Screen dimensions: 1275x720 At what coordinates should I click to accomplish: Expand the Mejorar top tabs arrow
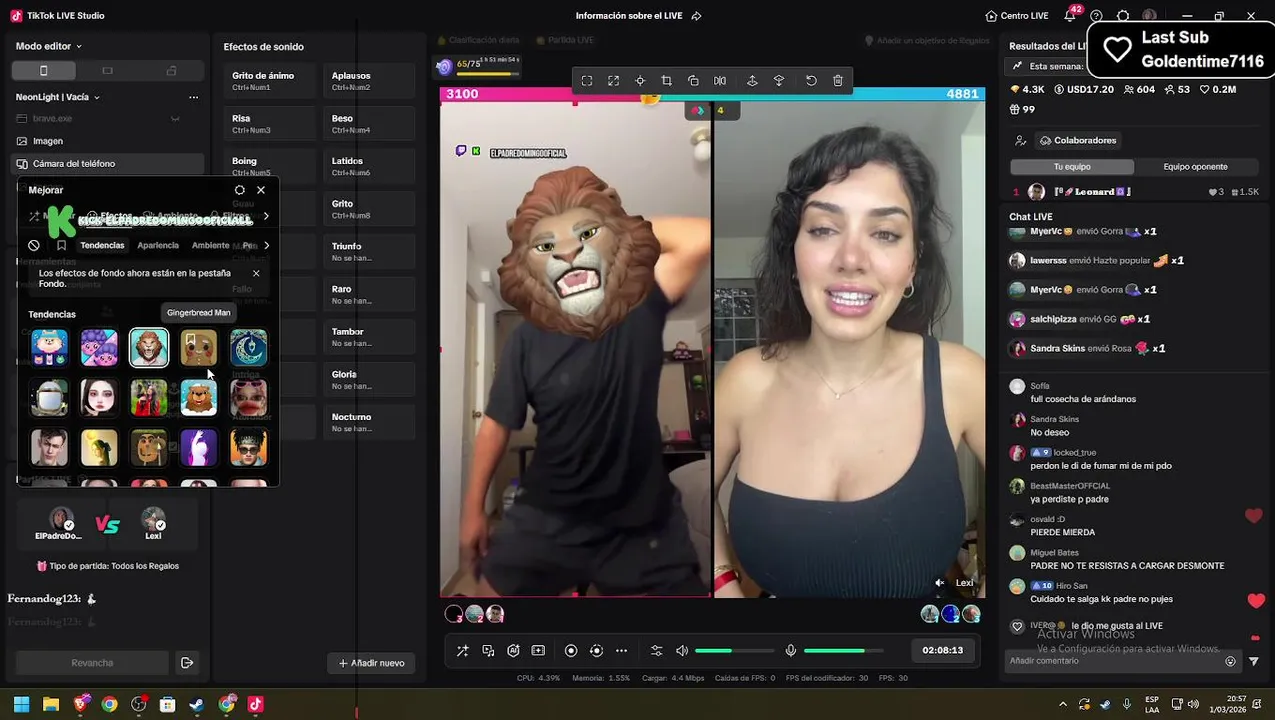(266, 216)
